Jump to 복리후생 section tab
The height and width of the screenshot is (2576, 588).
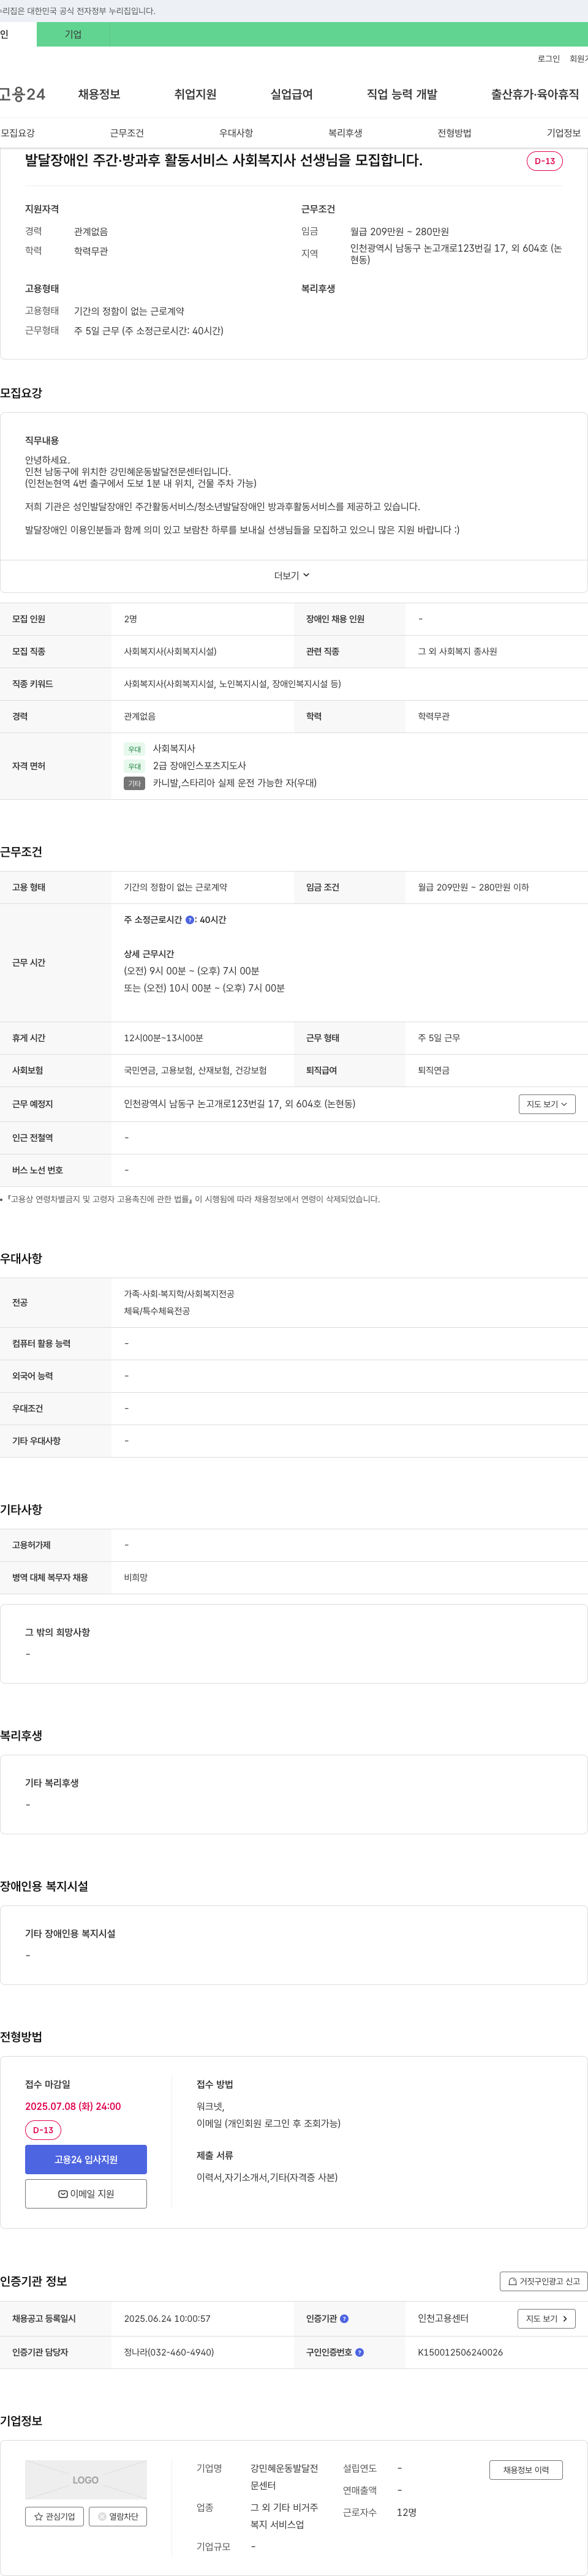coord(345,133)
